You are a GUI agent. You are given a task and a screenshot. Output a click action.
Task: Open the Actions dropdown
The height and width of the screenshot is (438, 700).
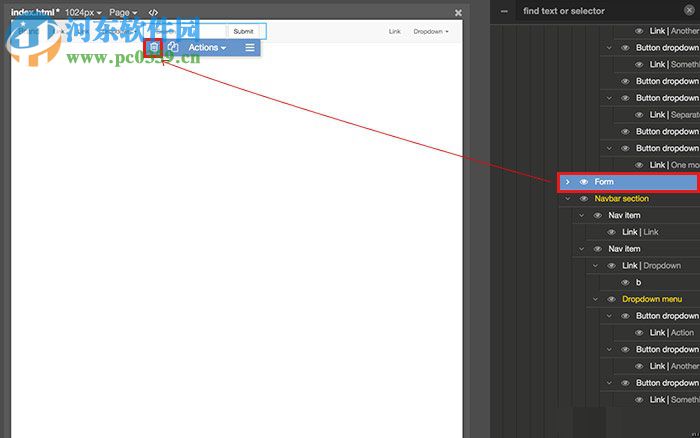coord(207,47)
